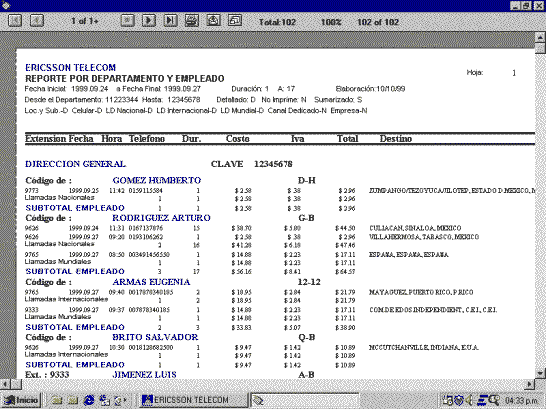This screenshot has height=410, width=546.
Task: Click the 'Q-B' code for Brito Salvador
Action: (x=307, y=337)
